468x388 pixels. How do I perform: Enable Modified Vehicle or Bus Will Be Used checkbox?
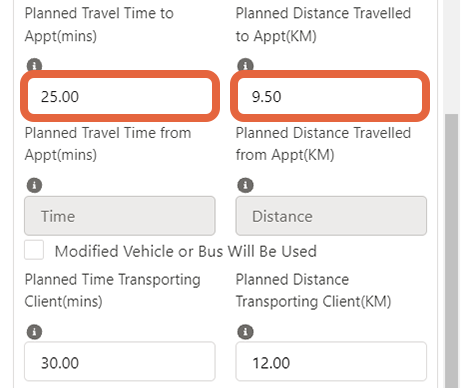(34, 250)
